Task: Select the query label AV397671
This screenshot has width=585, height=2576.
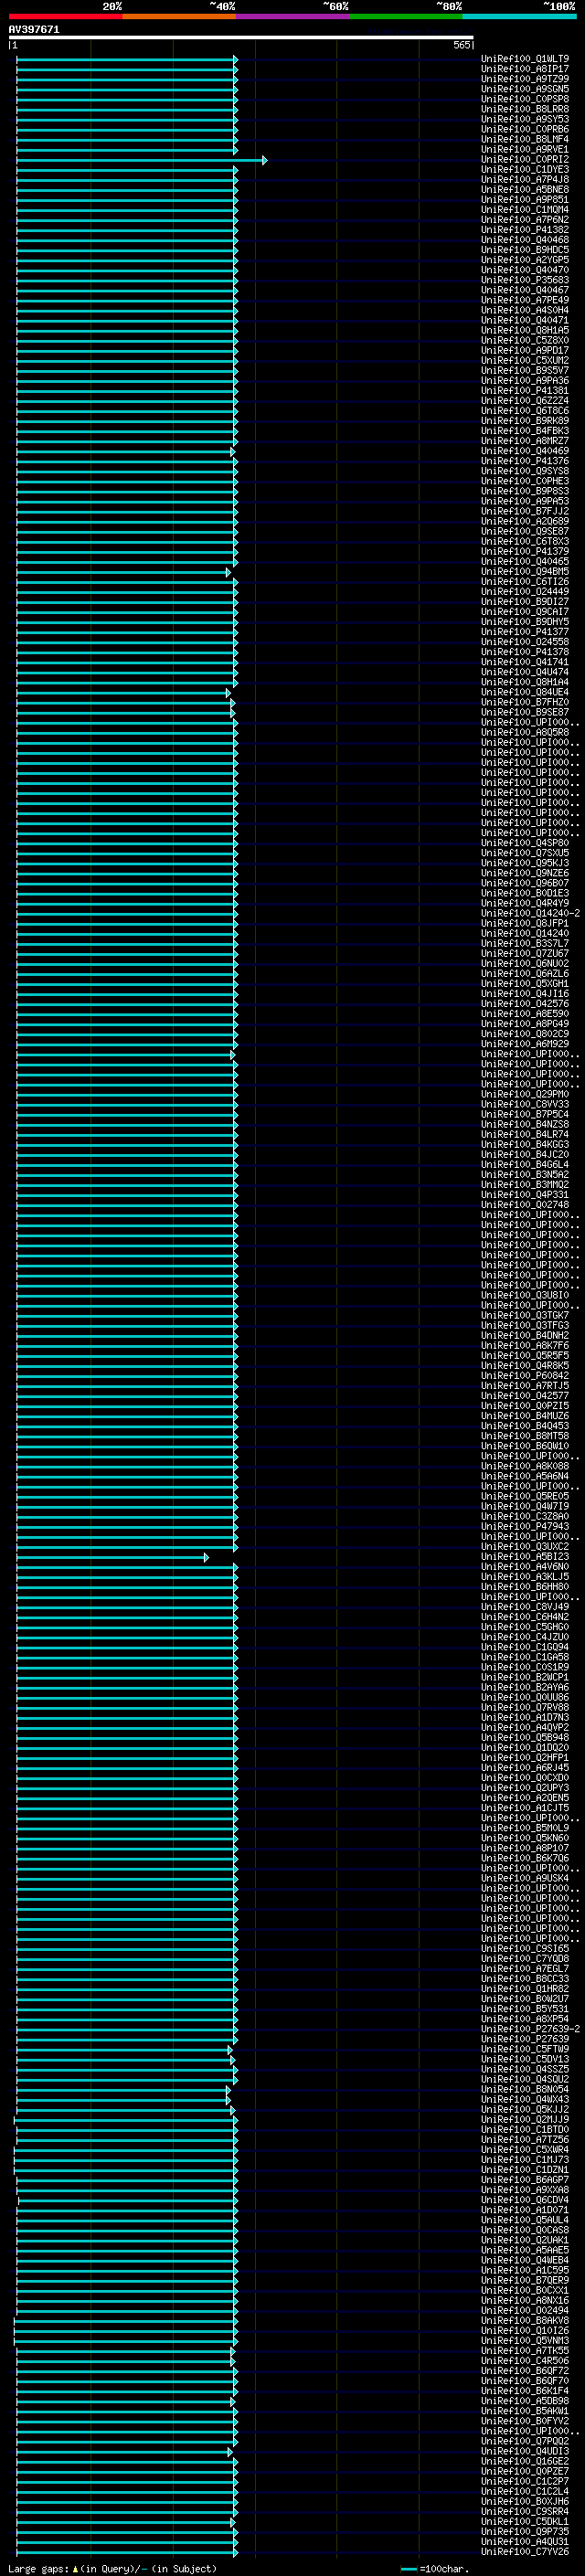Action: (x=34, y=30)
